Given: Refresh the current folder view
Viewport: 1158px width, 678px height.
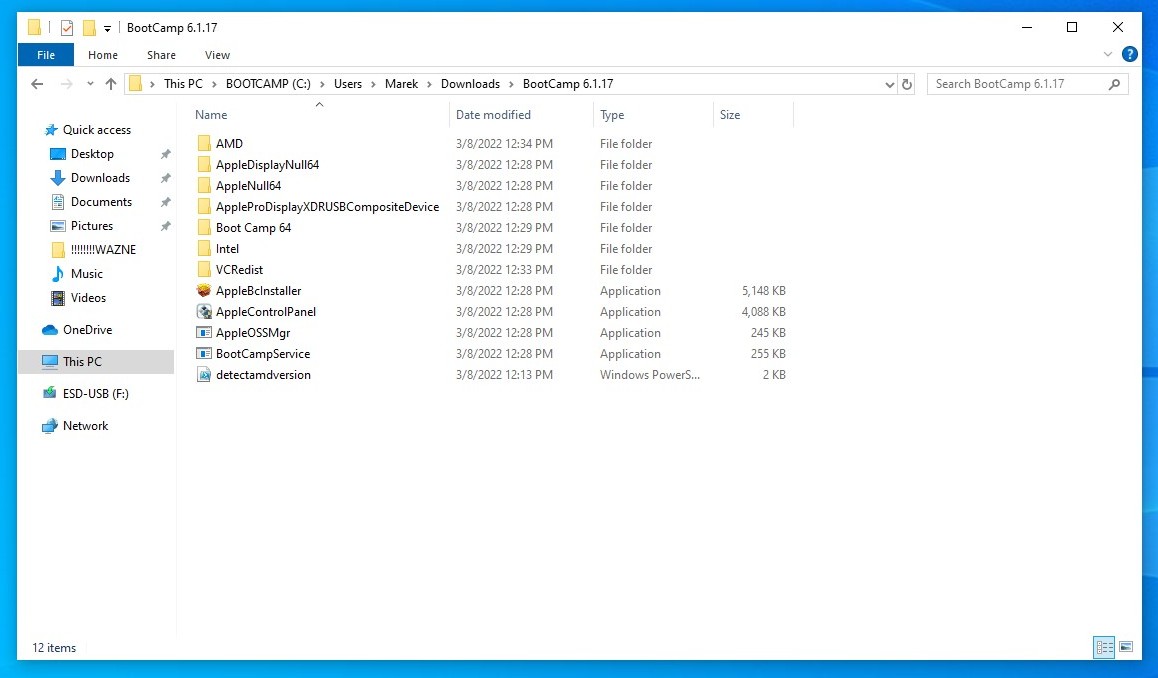Looking at the screenshot, I should [x=907, y=84].
